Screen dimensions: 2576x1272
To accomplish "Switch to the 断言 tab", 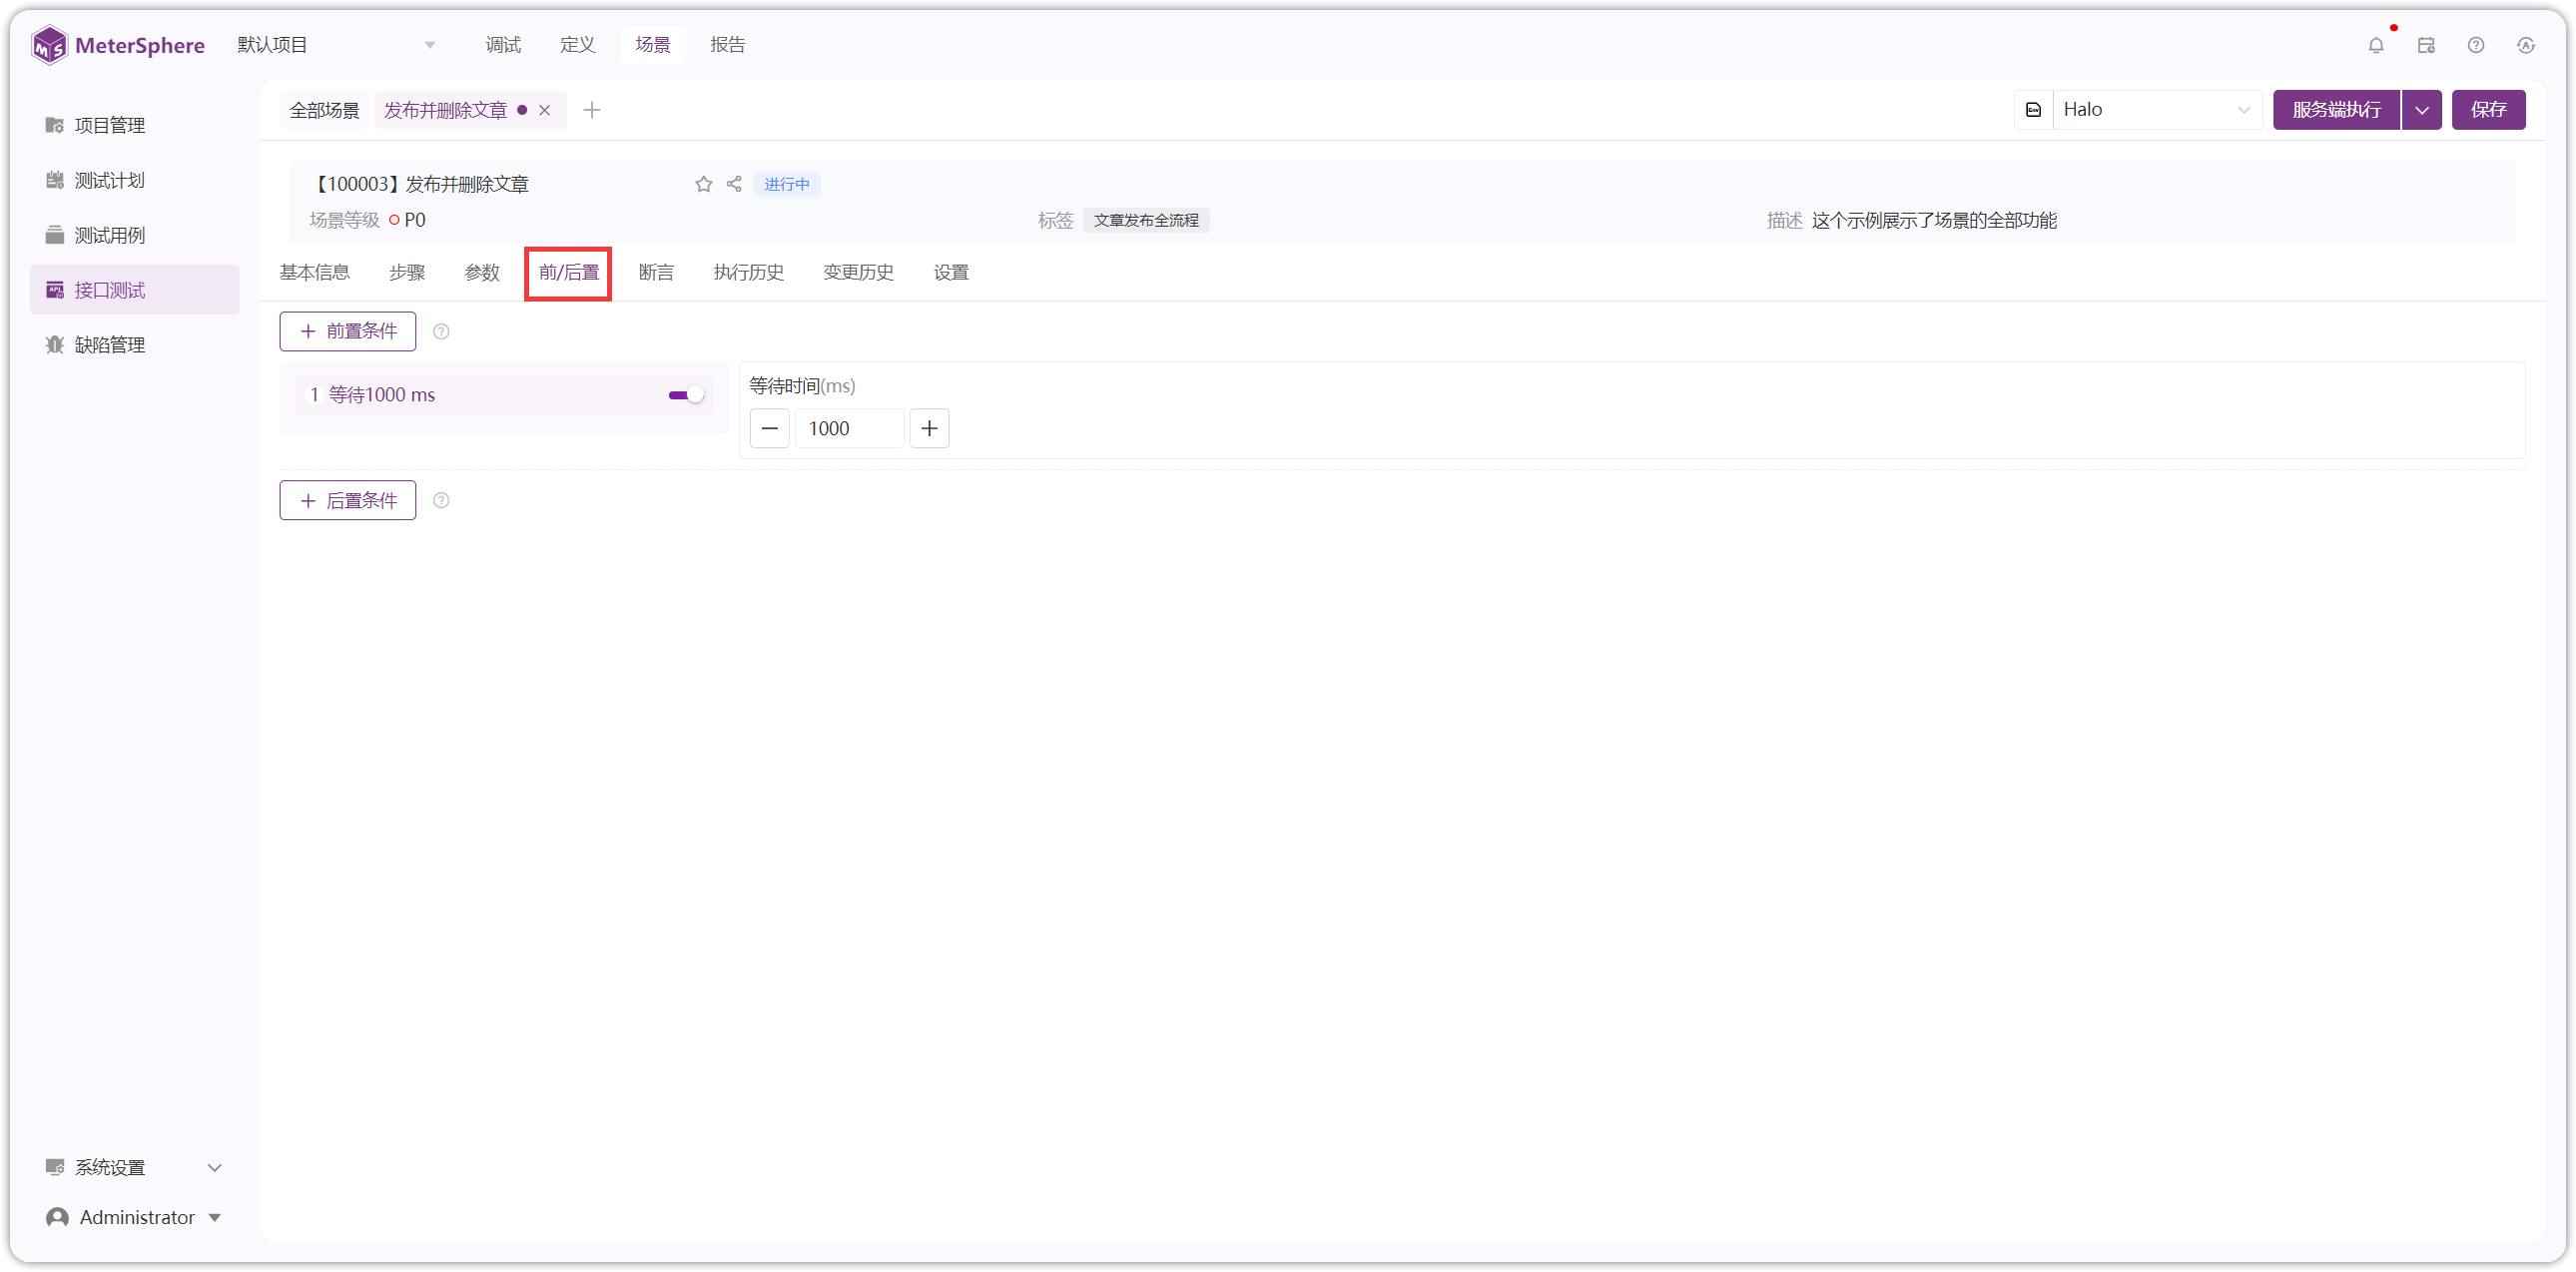I will tap(656, 273).
